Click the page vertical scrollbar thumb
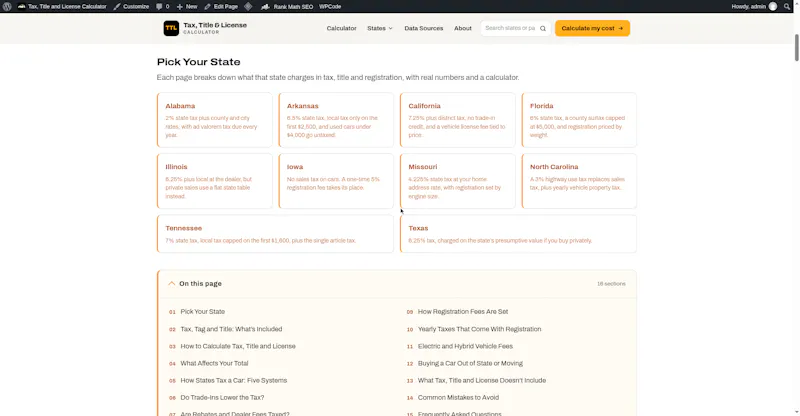800x416 pixels. click(x=796, y=48)
